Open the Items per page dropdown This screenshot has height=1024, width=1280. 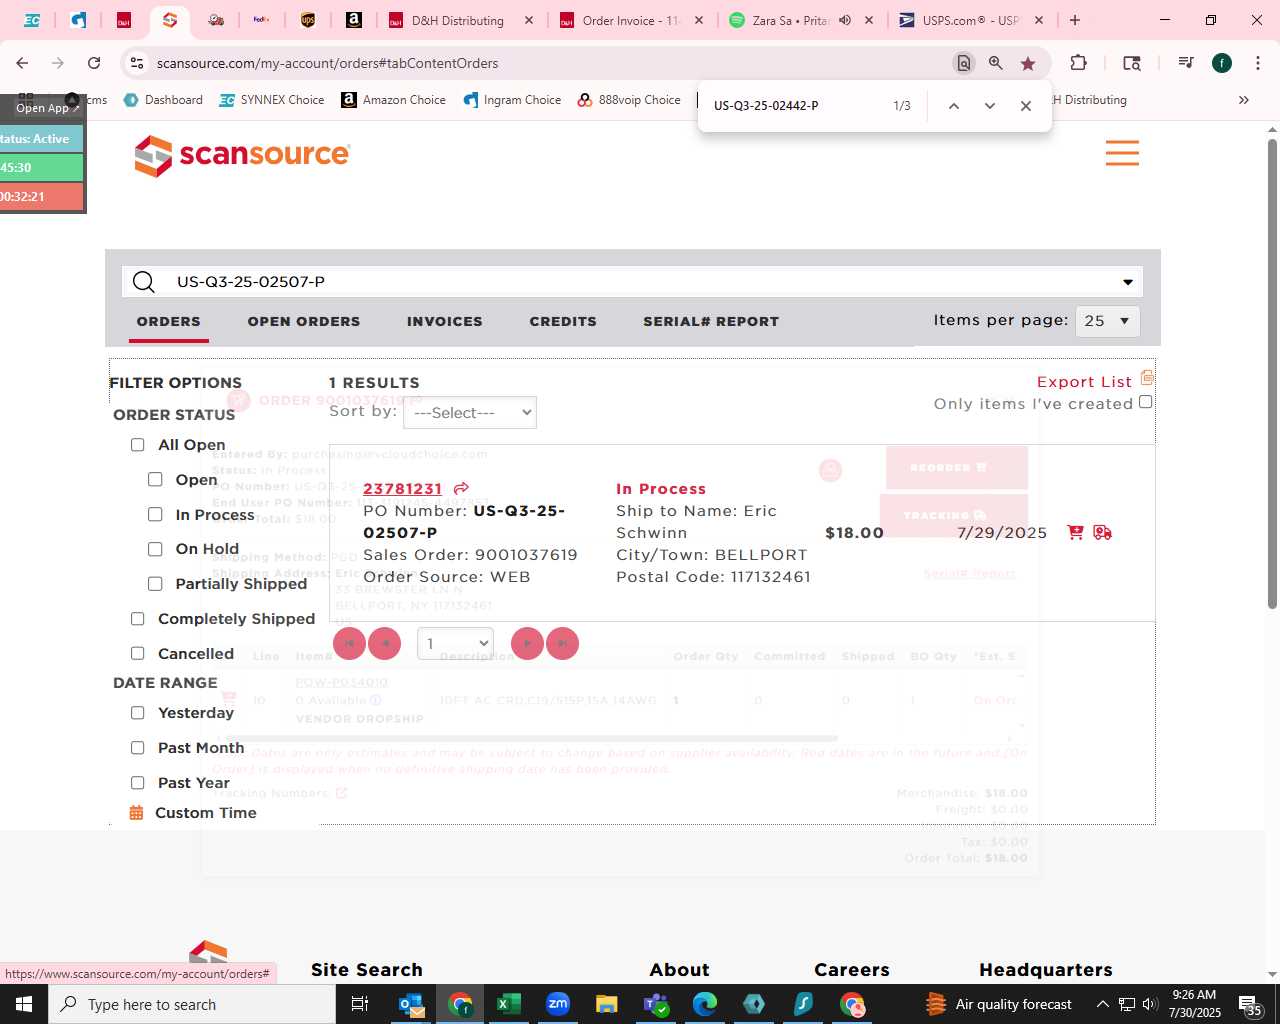click(x=1107, y=321)
